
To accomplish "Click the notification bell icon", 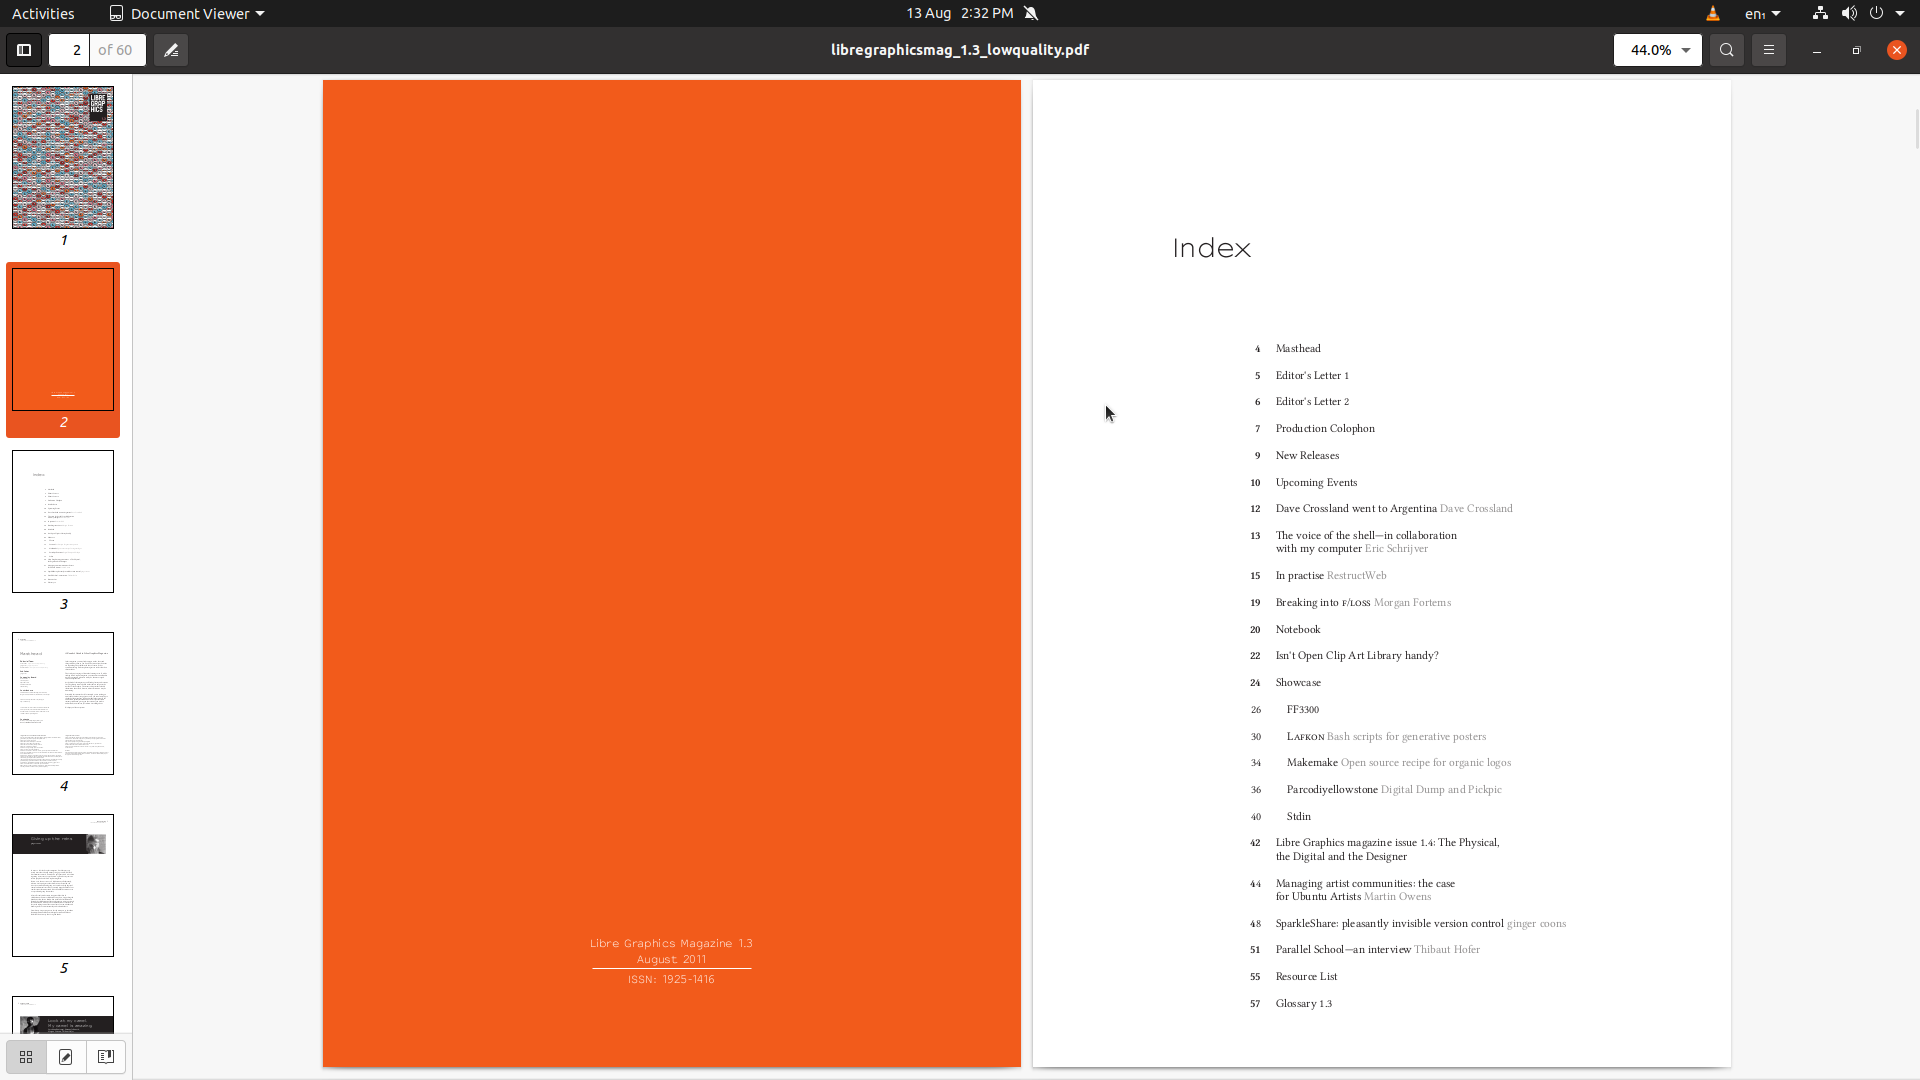I will 1033,12.
